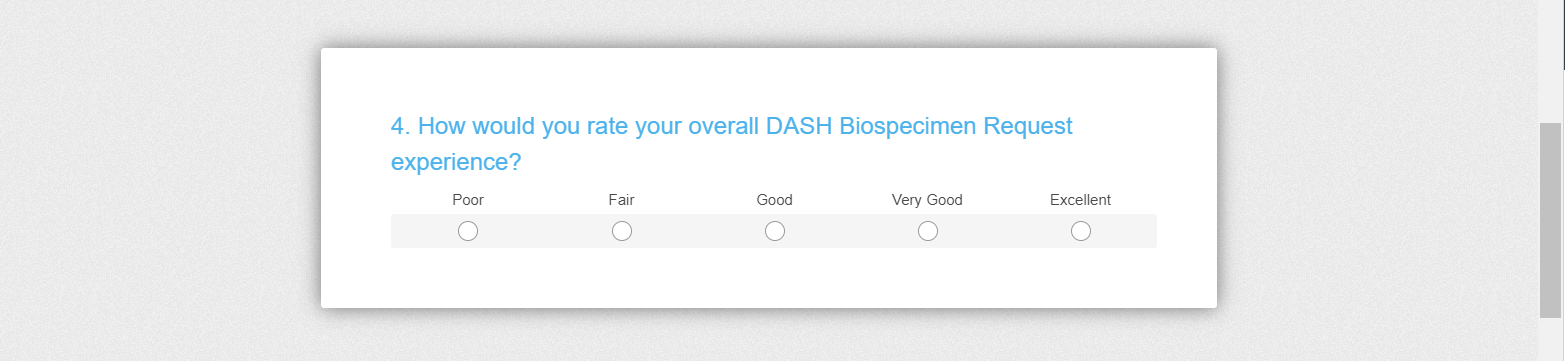Image resolution: width=1565 pixels, height=361 pixels.
Task: Mark the Good rating radio button
Action: 774,231
